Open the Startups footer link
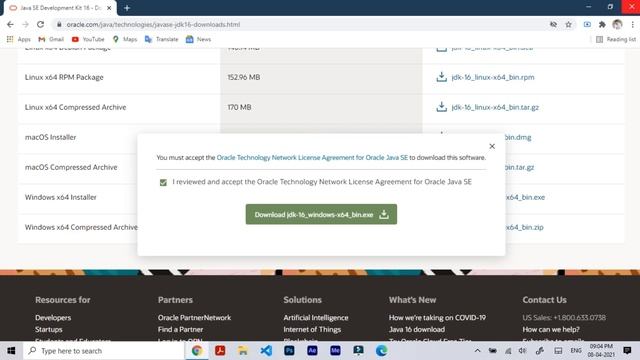This screenshot has width=640, height=360. (x=49, y=329)
